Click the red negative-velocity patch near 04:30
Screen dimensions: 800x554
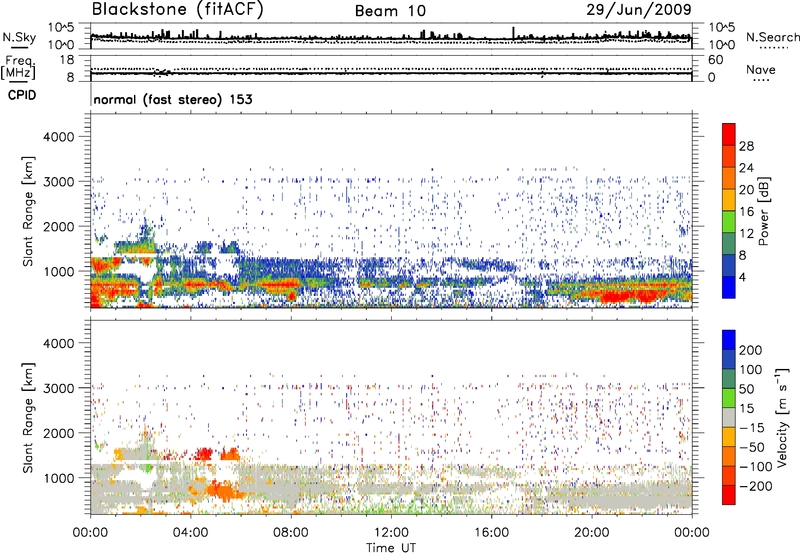point(205,454)
